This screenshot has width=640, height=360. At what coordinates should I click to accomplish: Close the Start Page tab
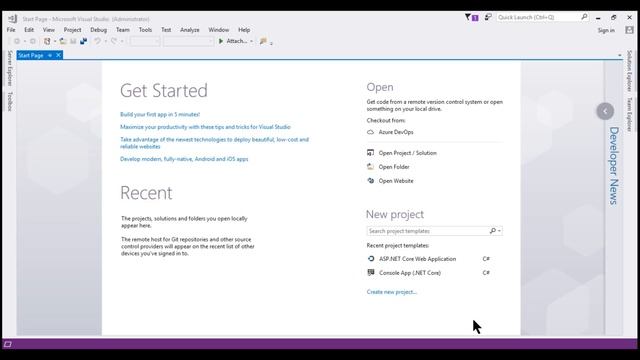58,55
